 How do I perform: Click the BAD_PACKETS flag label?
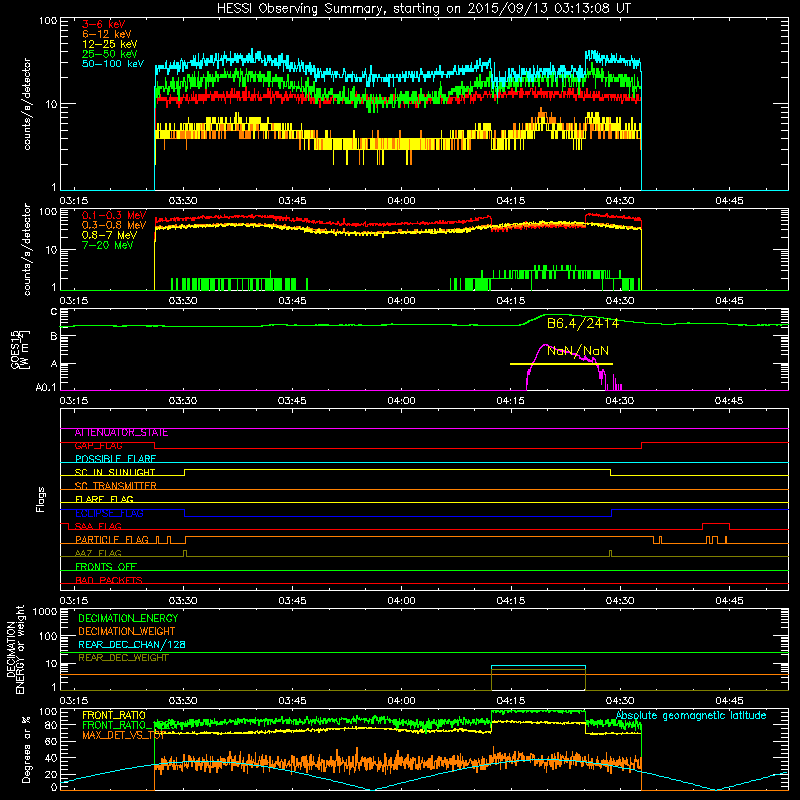pyautogui.click(x=109, y=581)
